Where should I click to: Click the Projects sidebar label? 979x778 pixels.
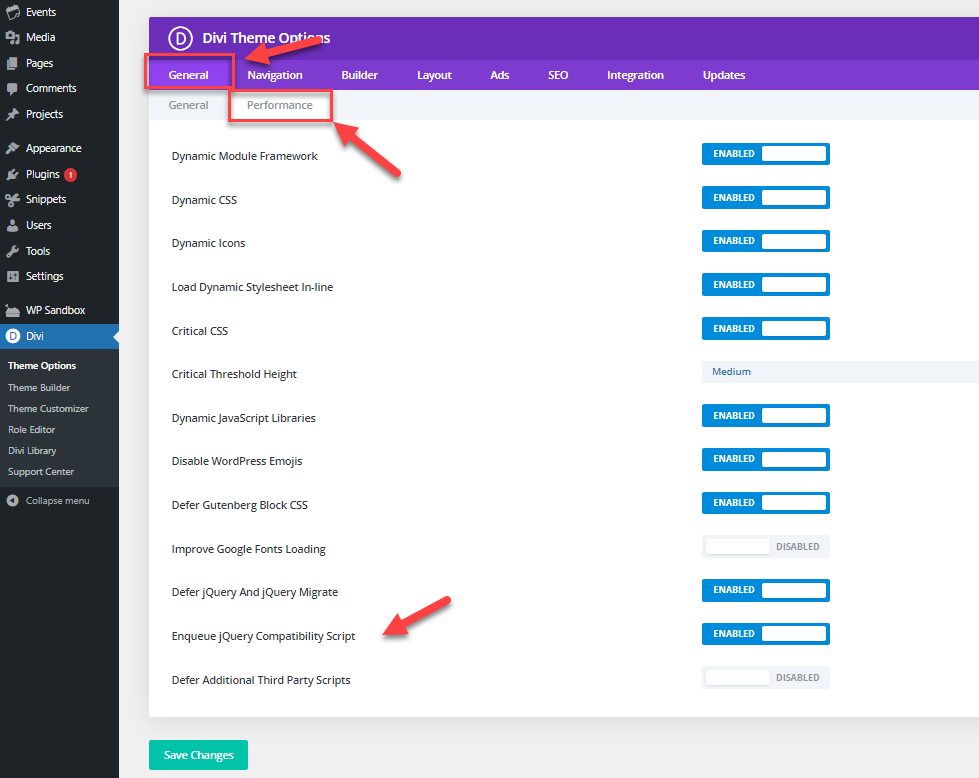[44, 114]
